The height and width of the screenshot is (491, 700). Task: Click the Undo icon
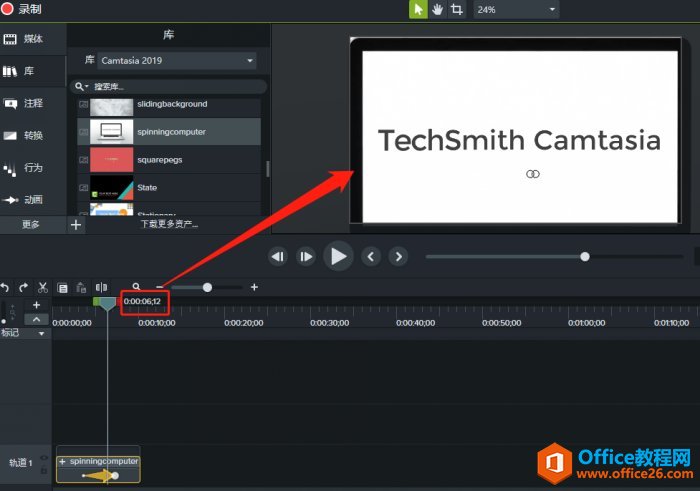pos(5,287)
